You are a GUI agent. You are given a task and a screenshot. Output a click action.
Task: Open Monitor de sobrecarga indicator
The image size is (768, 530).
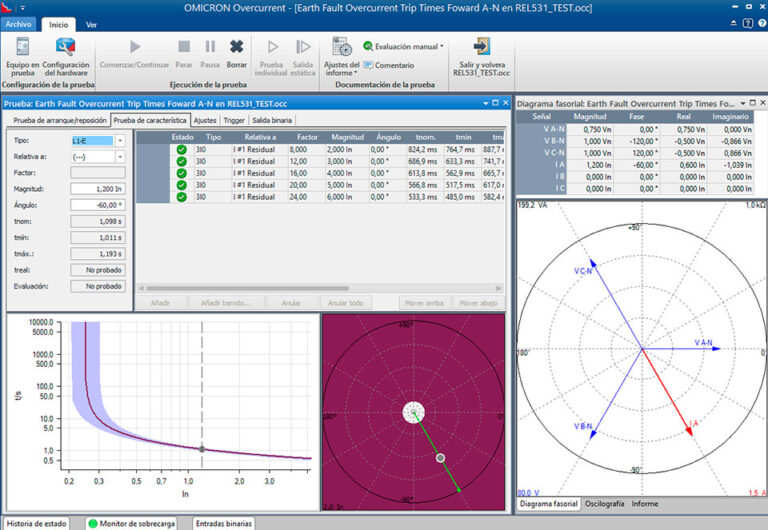tap(131, 524)
